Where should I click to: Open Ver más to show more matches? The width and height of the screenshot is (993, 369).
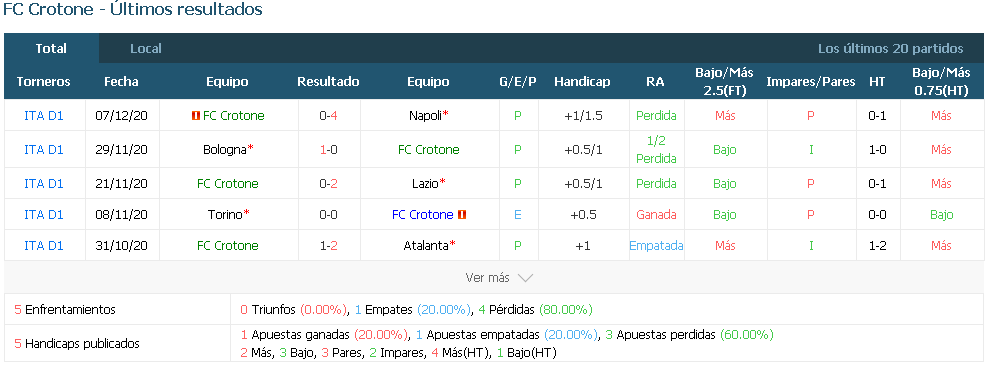tap(499, 278)
